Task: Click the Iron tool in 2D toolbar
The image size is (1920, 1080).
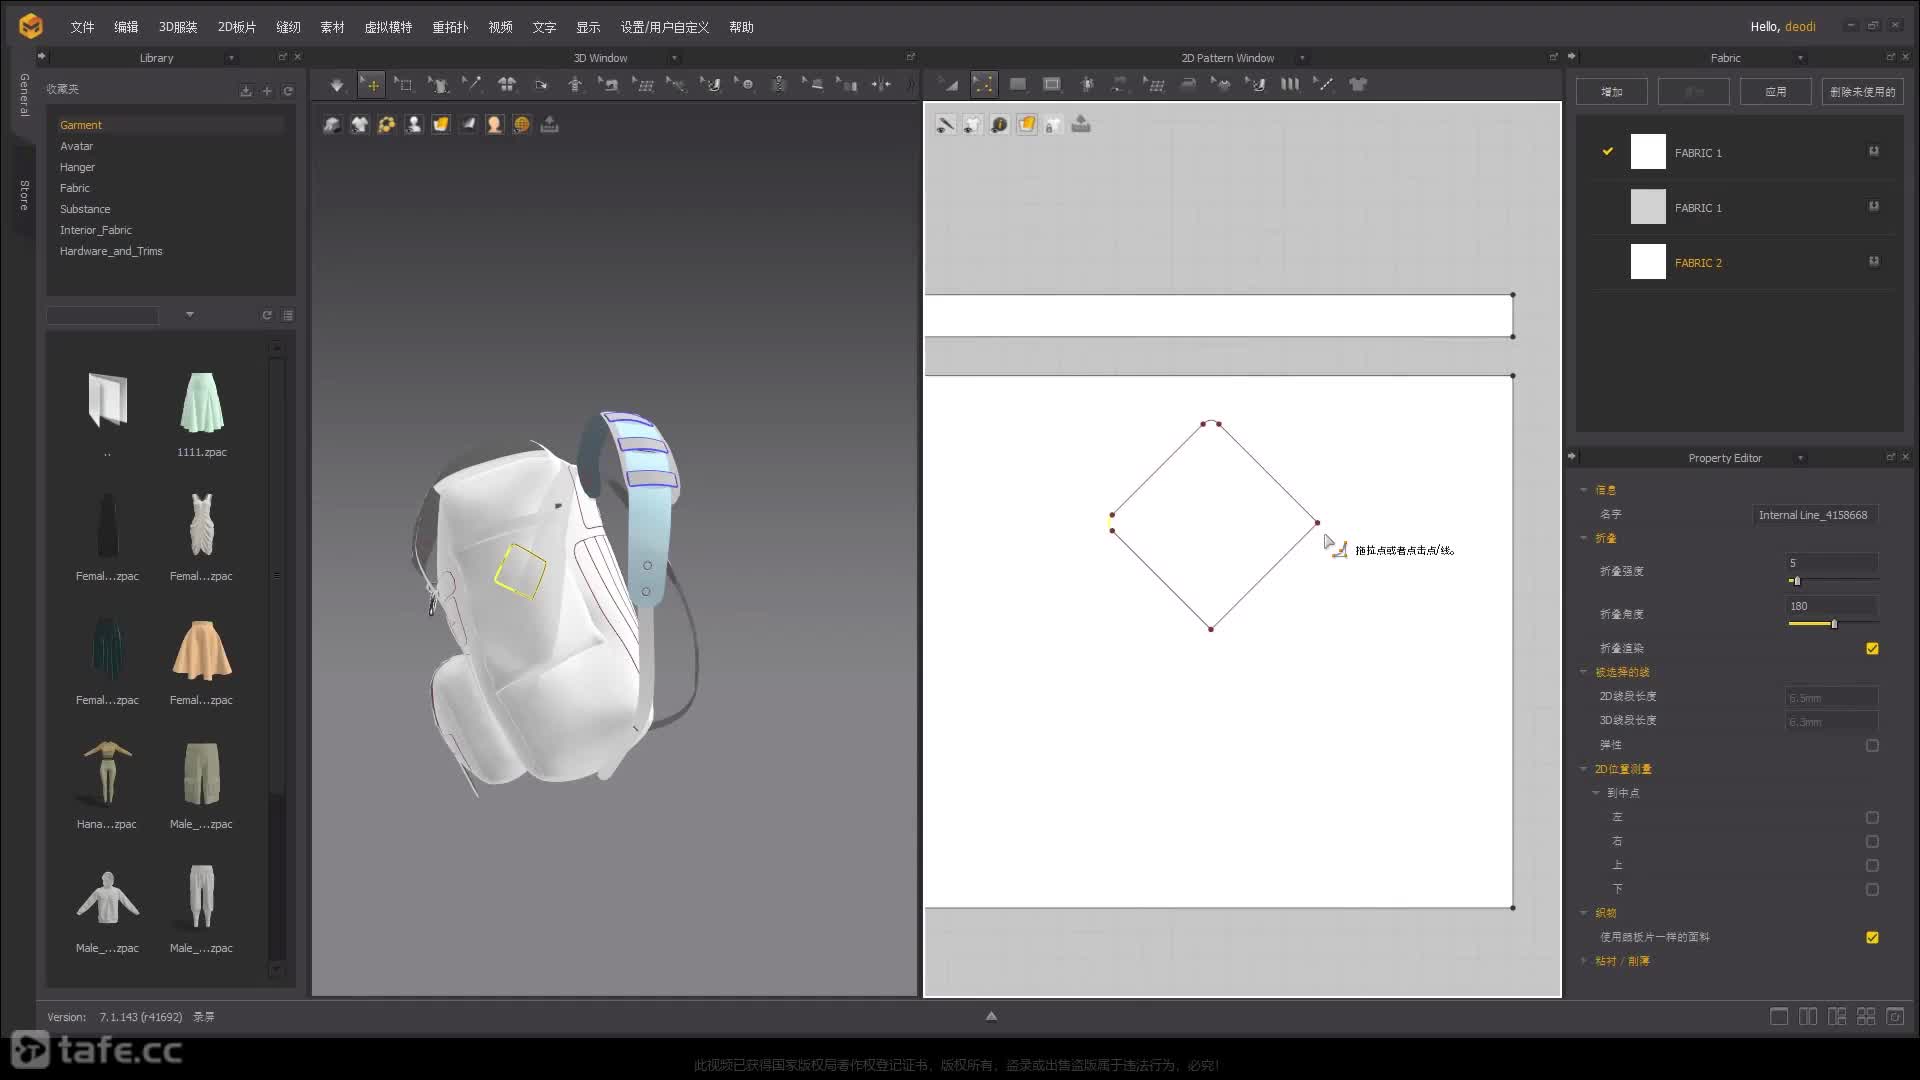Action: coord(1188,85)
